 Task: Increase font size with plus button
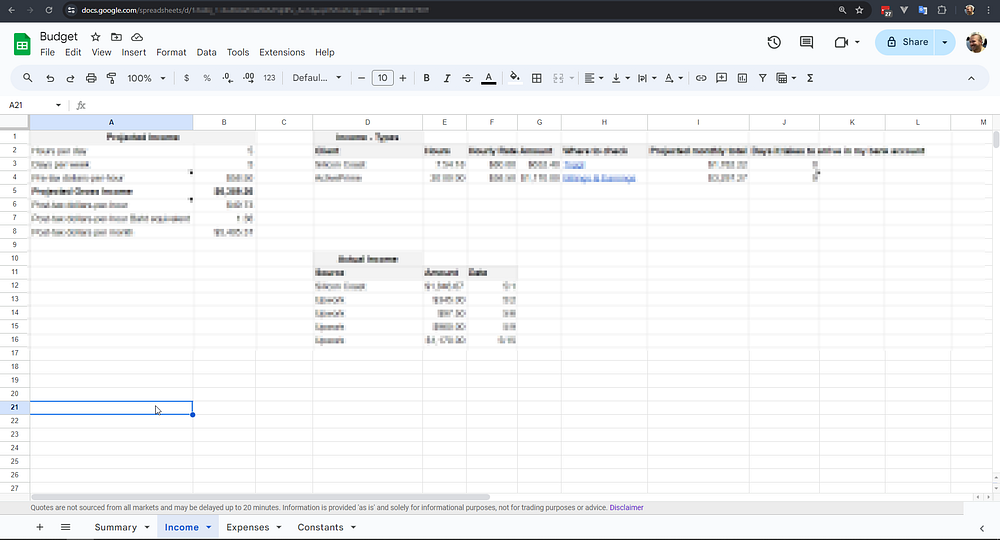point(402,78)
